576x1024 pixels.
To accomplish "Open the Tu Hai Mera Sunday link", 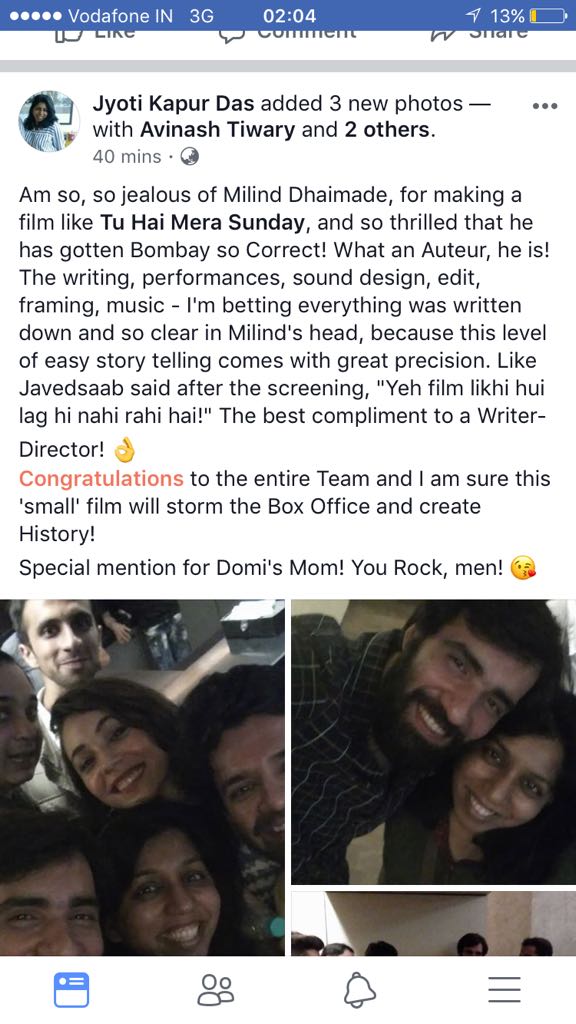I will [x=202, y=223].
